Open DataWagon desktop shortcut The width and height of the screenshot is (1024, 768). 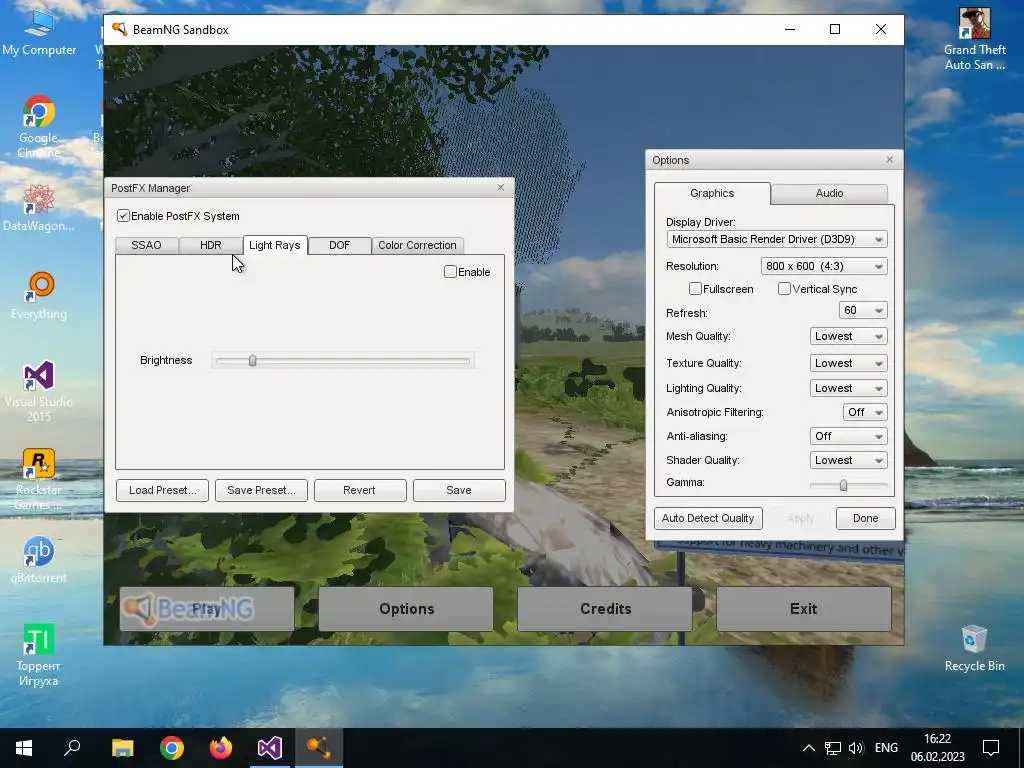(39, 208)
